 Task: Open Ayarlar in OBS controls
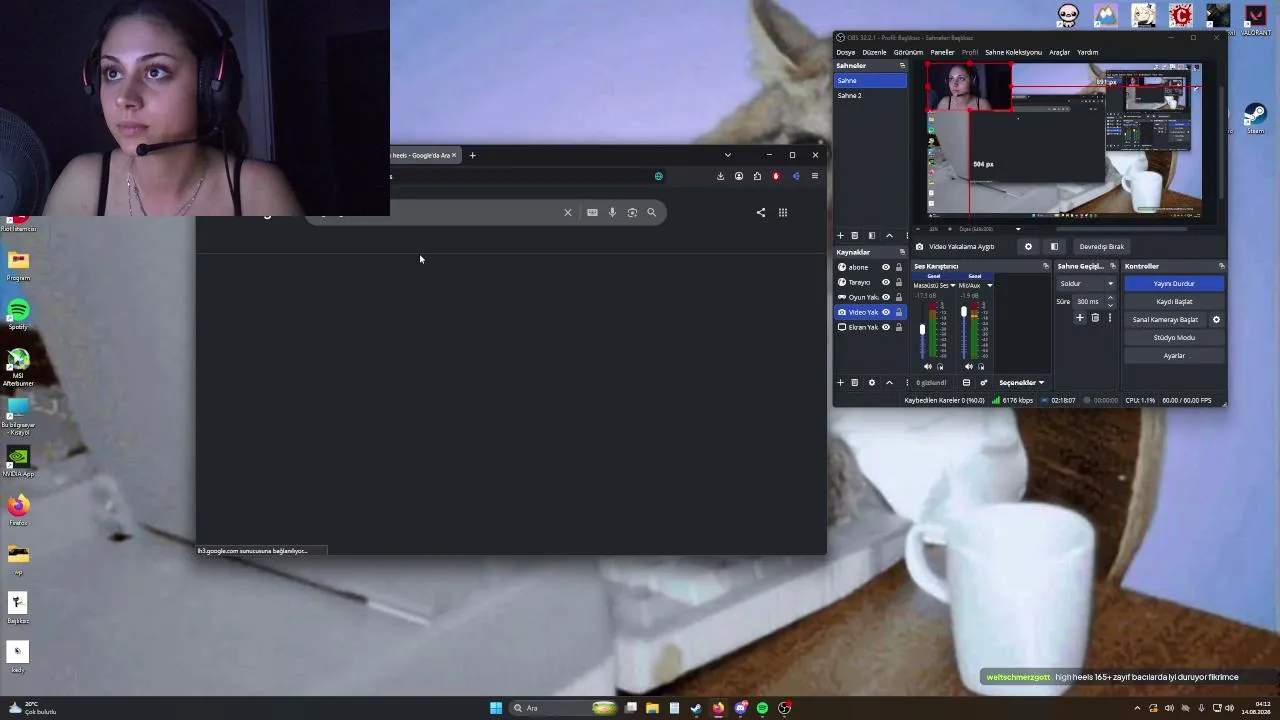[x=1174, y=356]
